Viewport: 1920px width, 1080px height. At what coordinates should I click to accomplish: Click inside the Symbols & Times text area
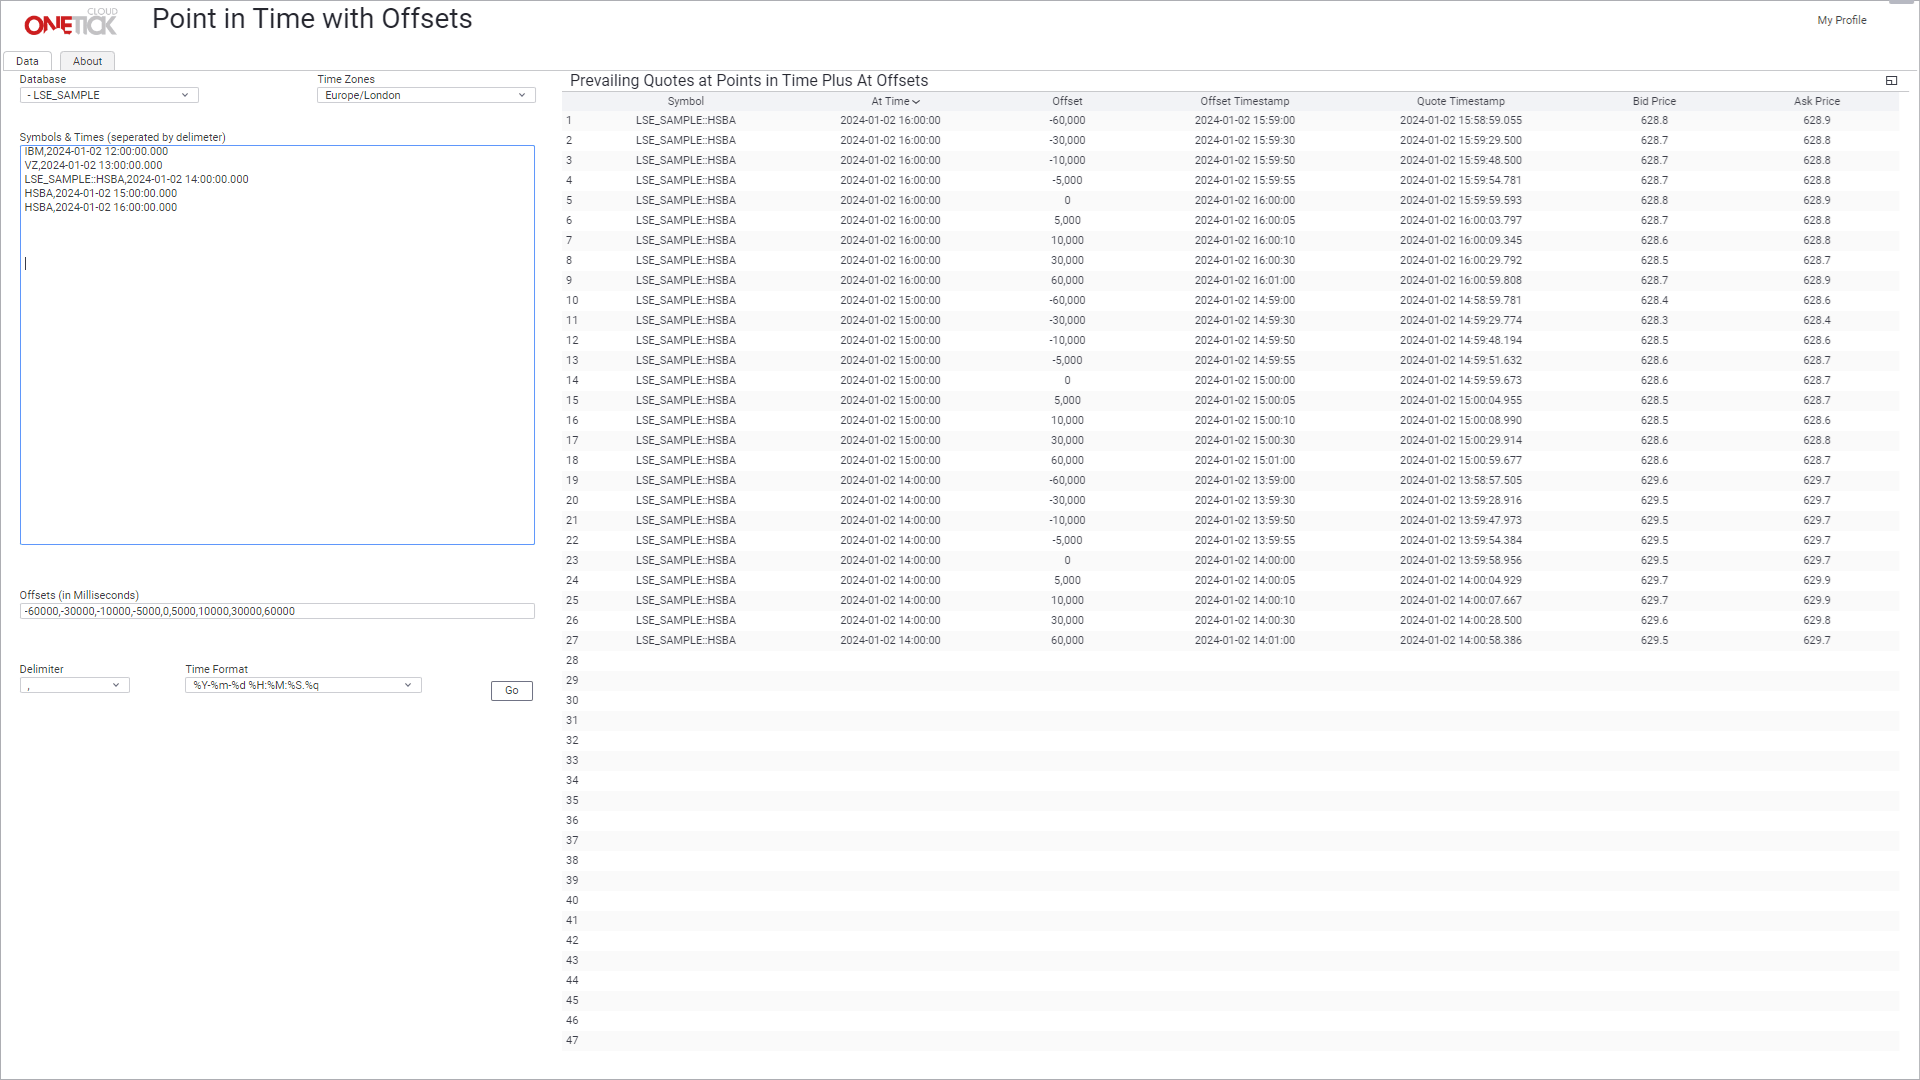(x=277, y=380)
